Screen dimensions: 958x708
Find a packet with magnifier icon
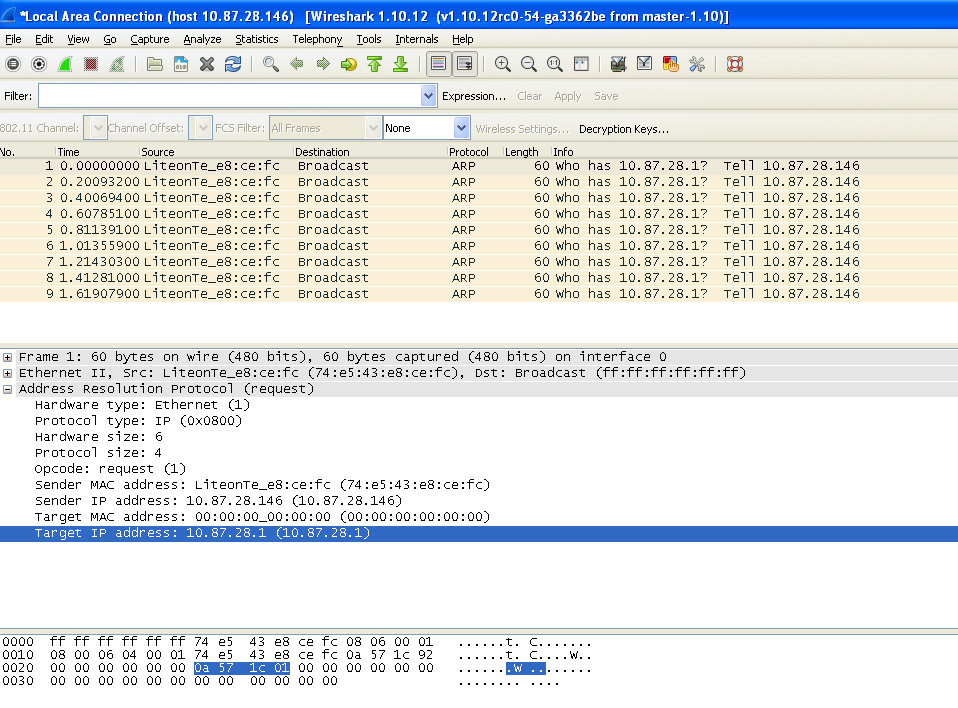pyautogui.click(x=271, y=64)
